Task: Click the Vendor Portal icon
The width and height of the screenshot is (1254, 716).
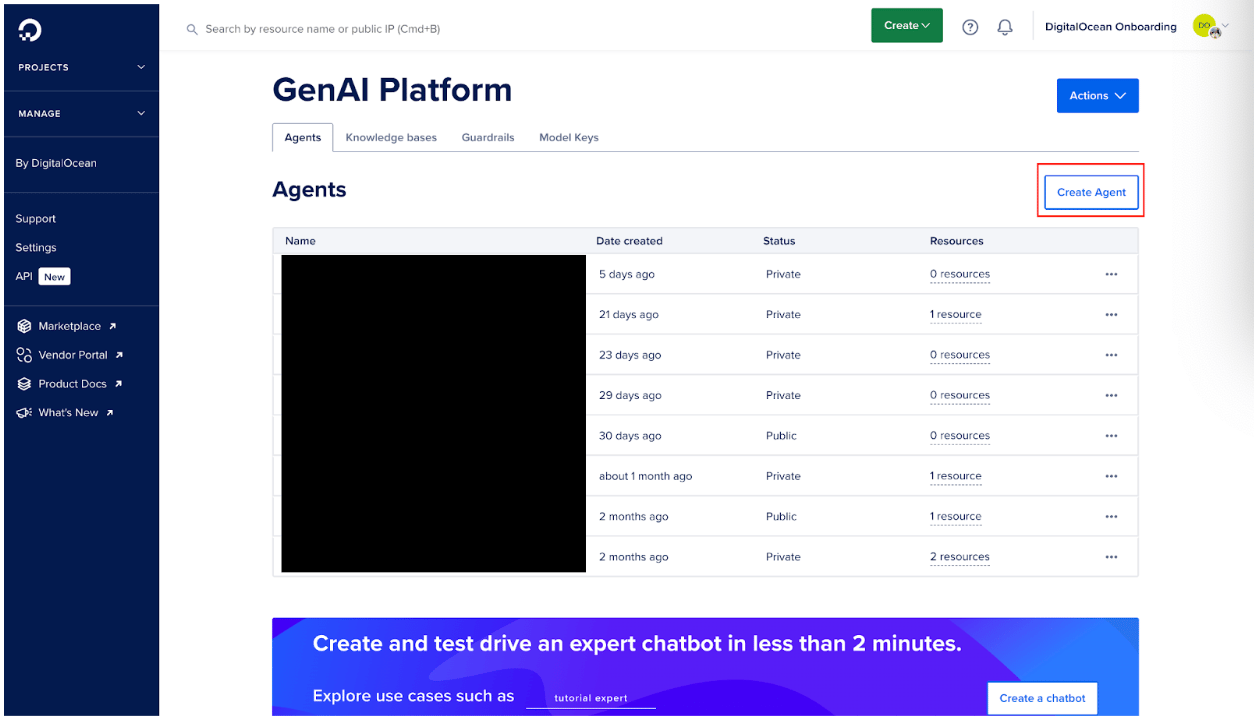Action: 24,355
